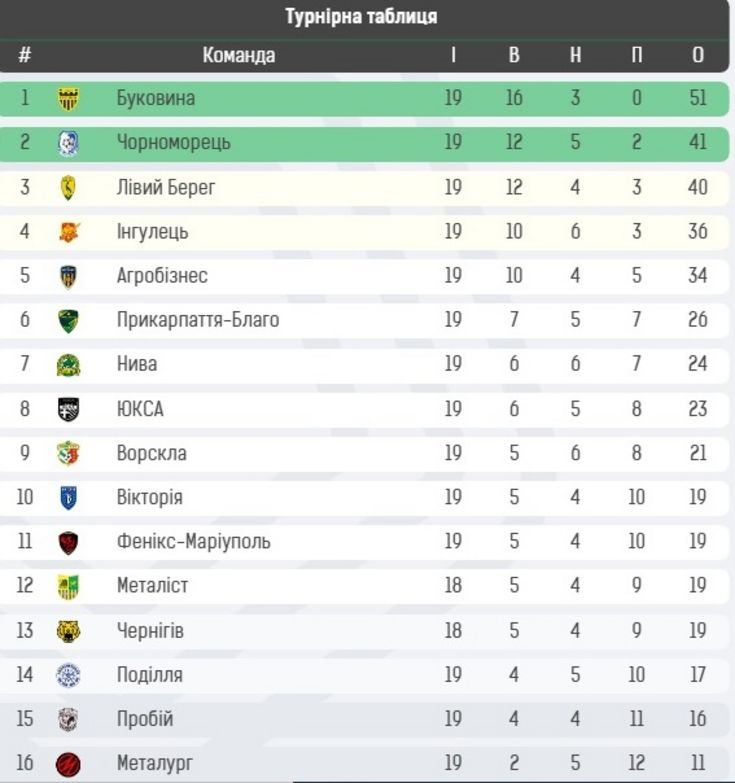Click the Чернігів team logo icon

(x=68, y=631)
